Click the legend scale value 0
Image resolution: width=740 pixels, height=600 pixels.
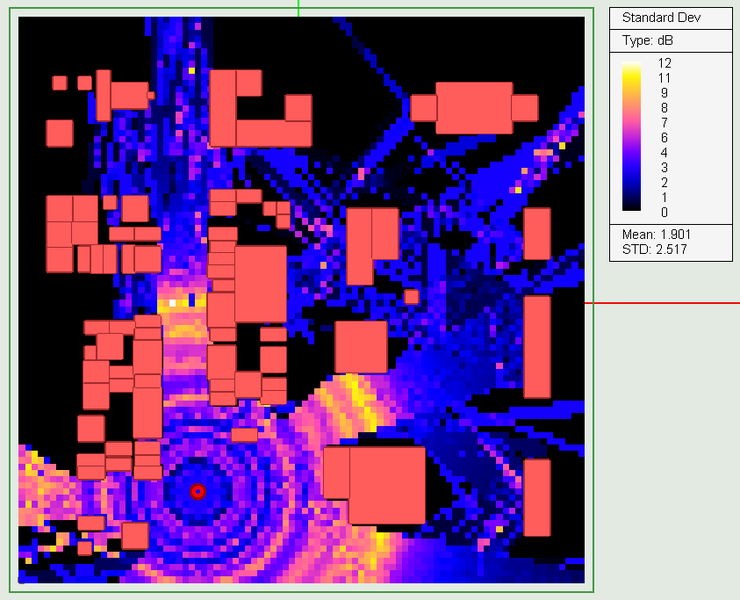(664, 212)
